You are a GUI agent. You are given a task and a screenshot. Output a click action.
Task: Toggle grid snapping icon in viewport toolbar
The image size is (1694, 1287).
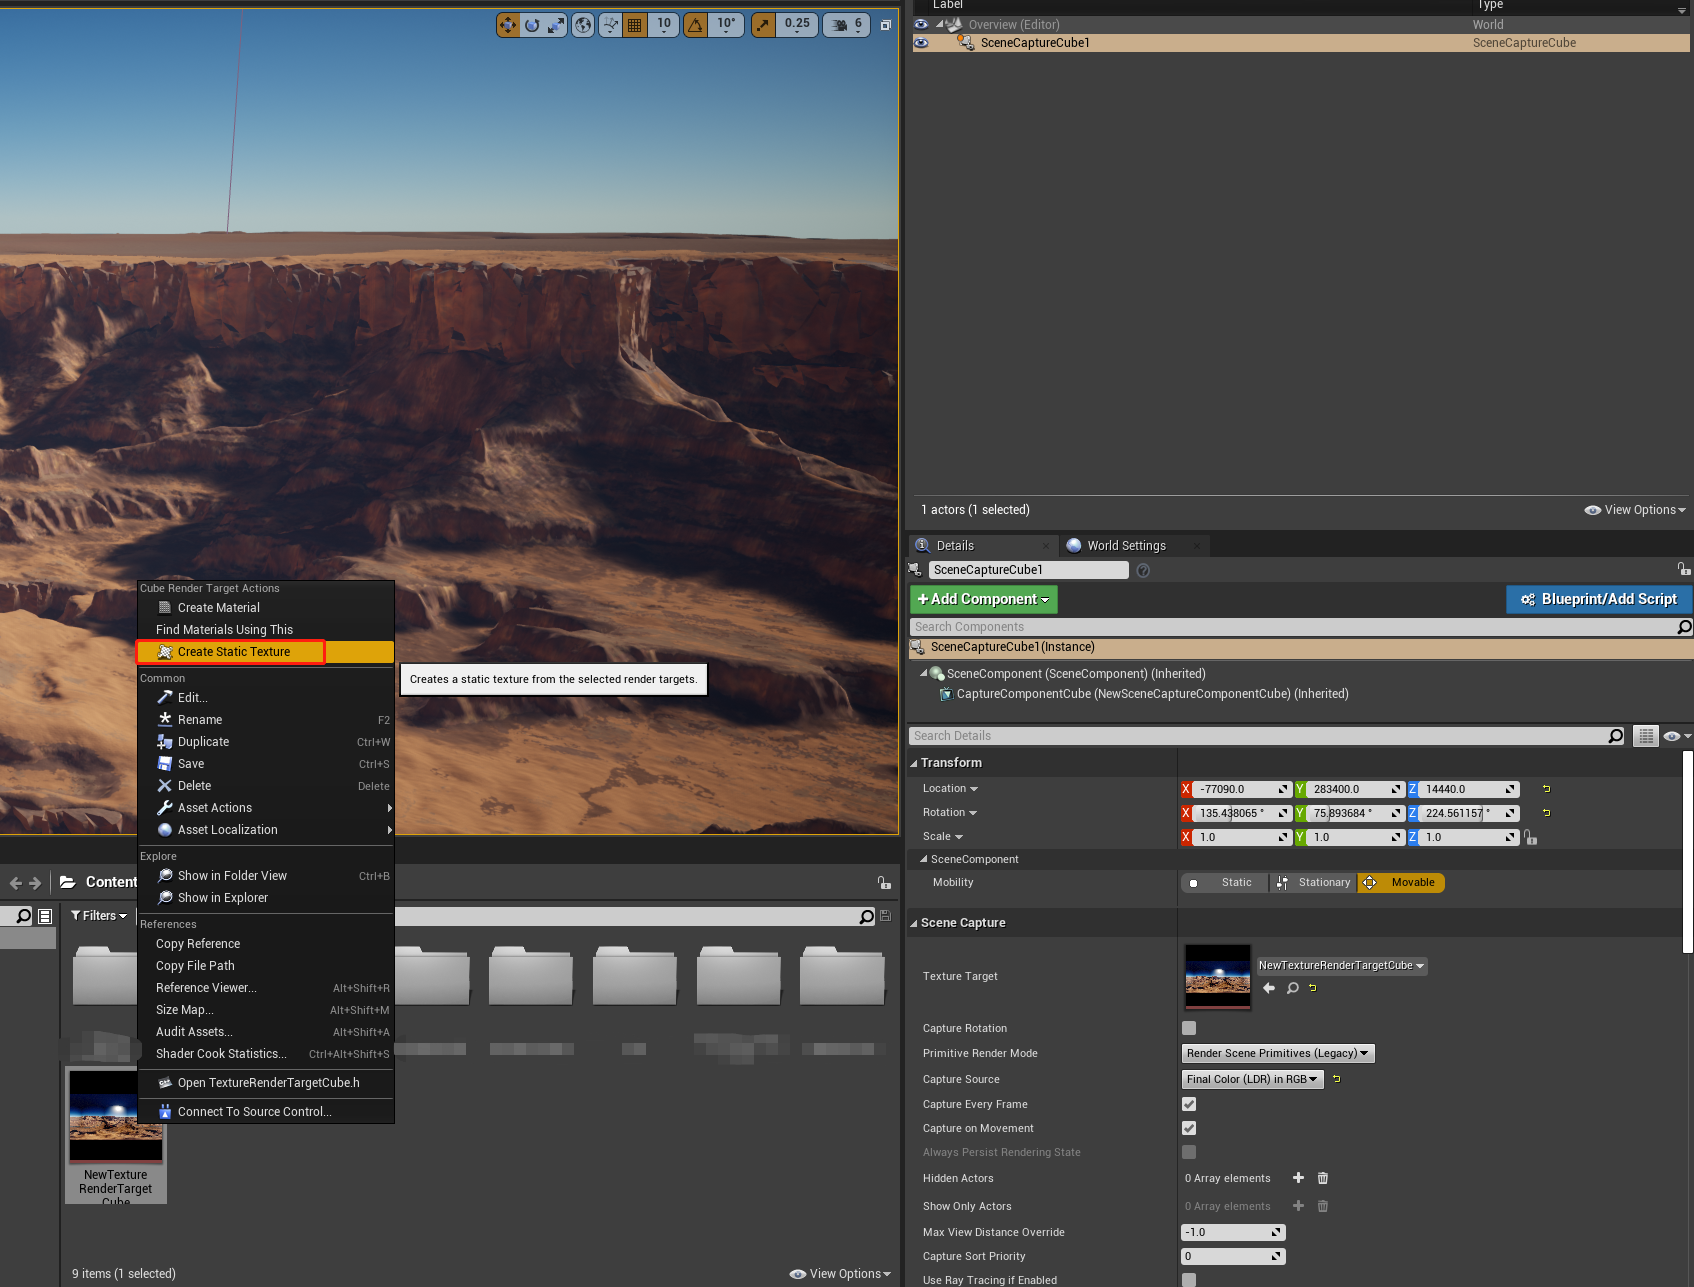point(634,25)
